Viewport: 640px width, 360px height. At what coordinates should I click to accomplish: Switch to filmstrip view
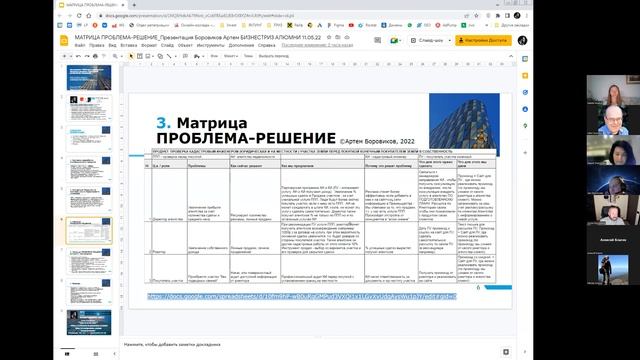click(x=67, y=354)
